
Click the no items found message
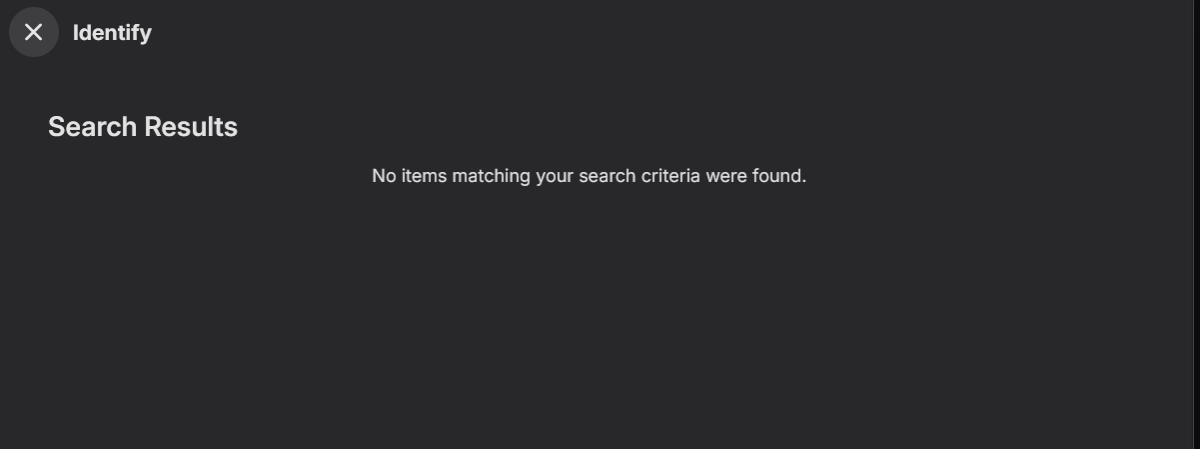pyautogui.click(x=588, y=176)
